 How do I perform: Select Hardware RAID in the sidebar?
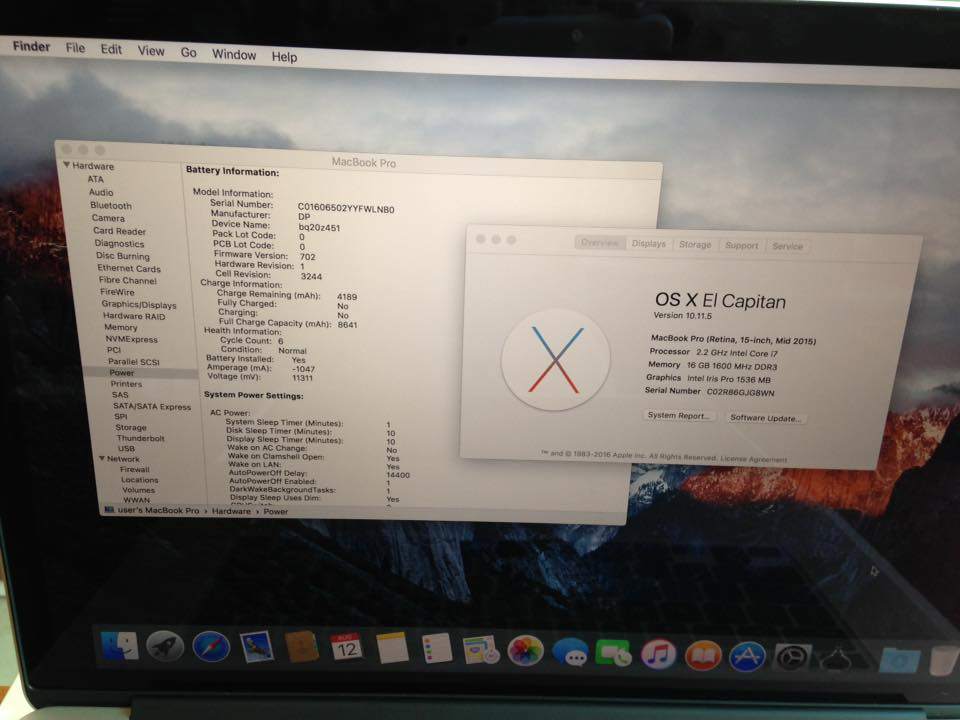[x=134, y=316]
